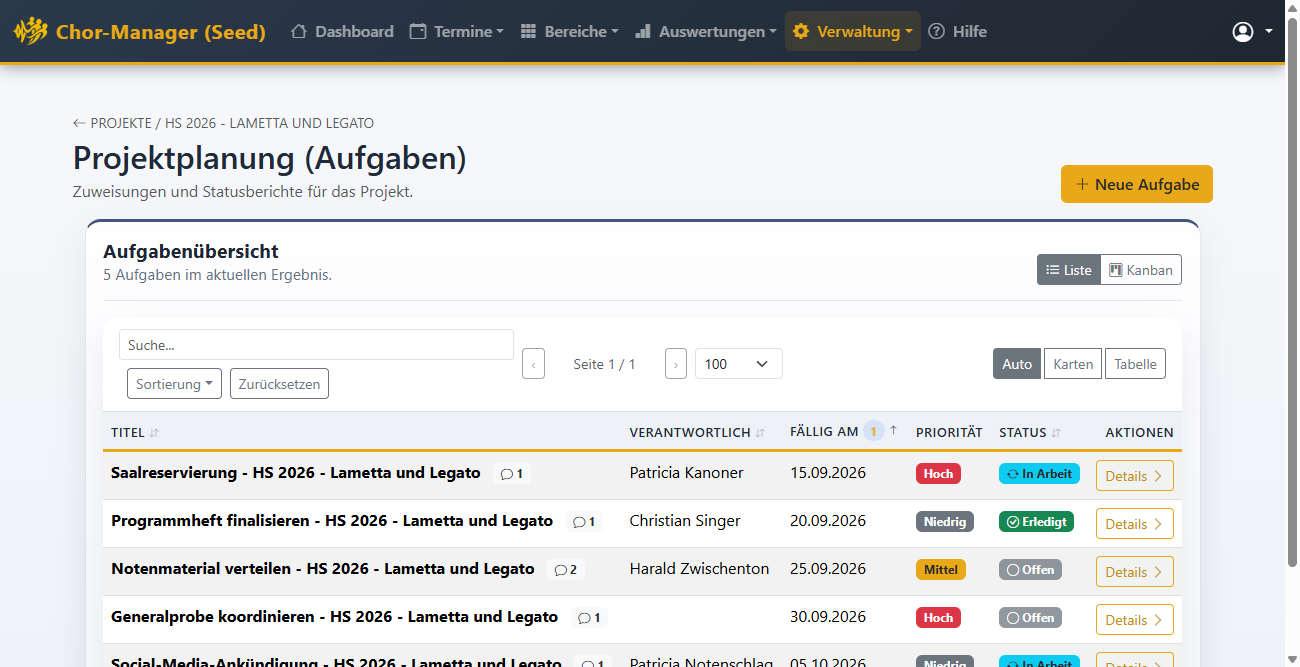Open comments bubble on Saalreservierung row
The height and width of the screenshot is (667, 1300).
click(x=512, y=474)
